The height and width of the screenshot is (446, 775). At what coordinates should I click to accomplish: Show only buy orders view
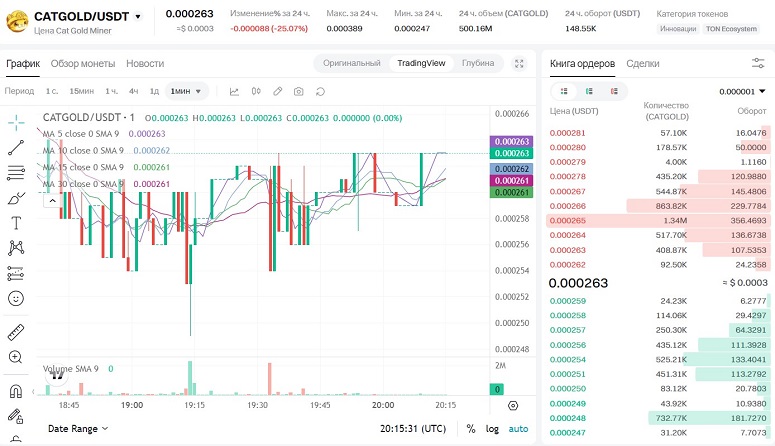(589, 91)
